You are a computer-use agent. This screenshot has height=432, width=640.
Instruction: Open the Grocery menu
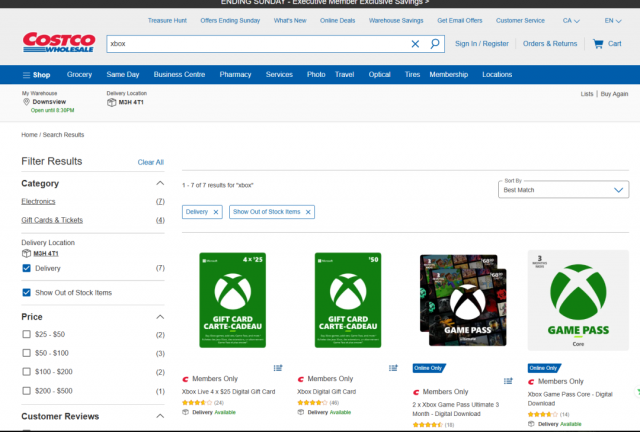tap(79, 75)
